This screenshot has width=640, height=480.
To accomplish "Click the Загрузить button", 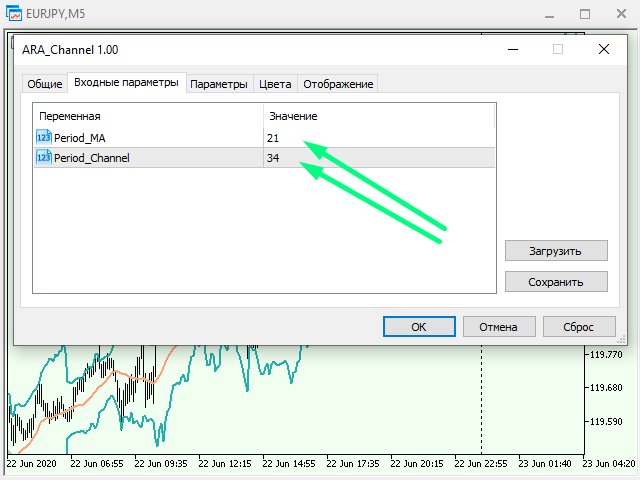I will tap(556, 251).
